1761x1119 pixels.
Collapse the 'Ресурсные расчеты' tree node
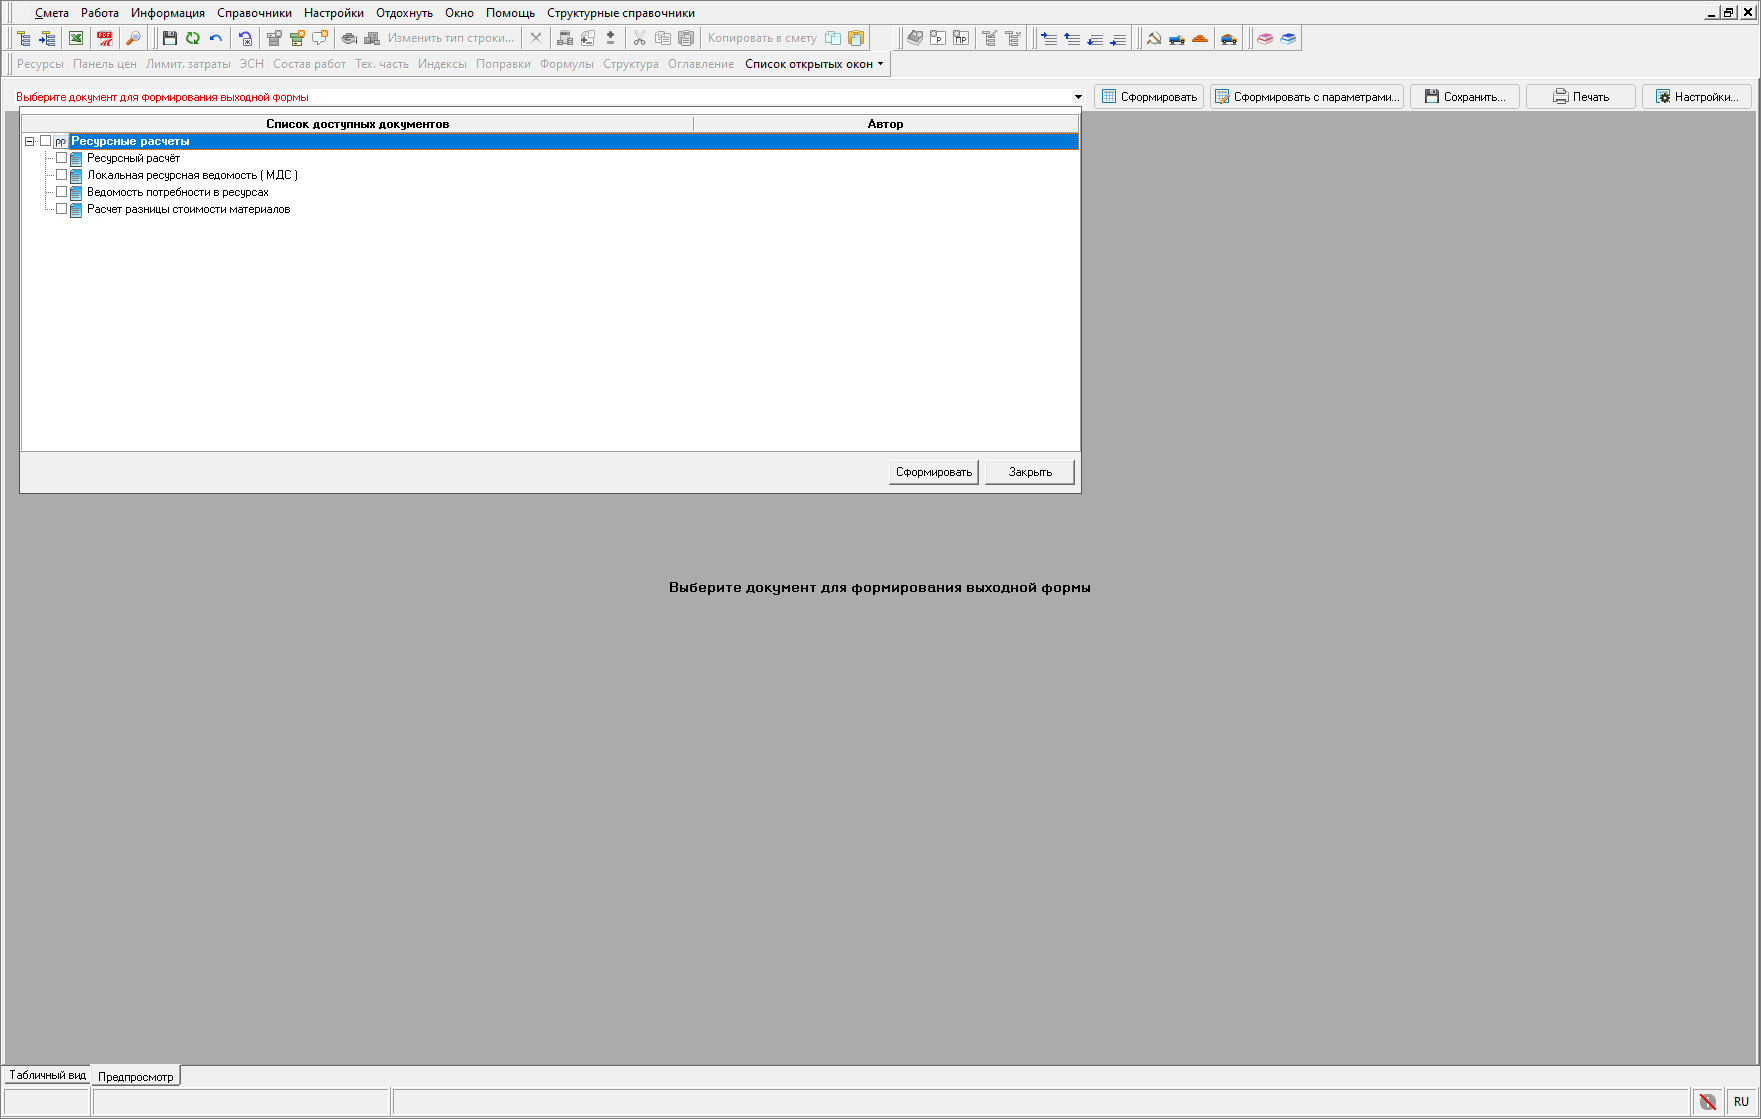[x=30, y=141]
